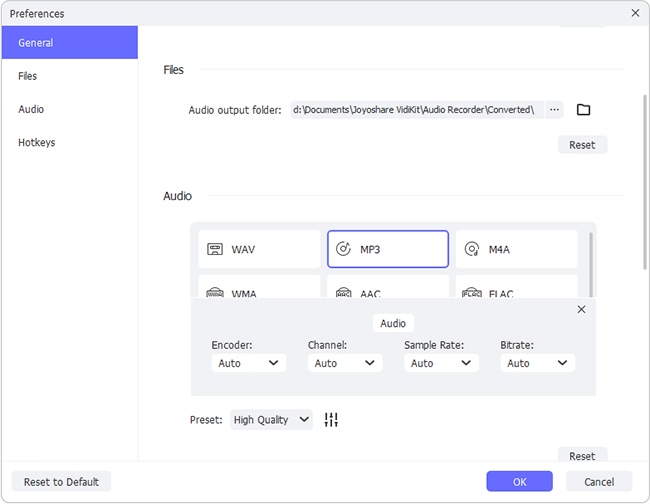Select the WAV format card

(259, 249)
